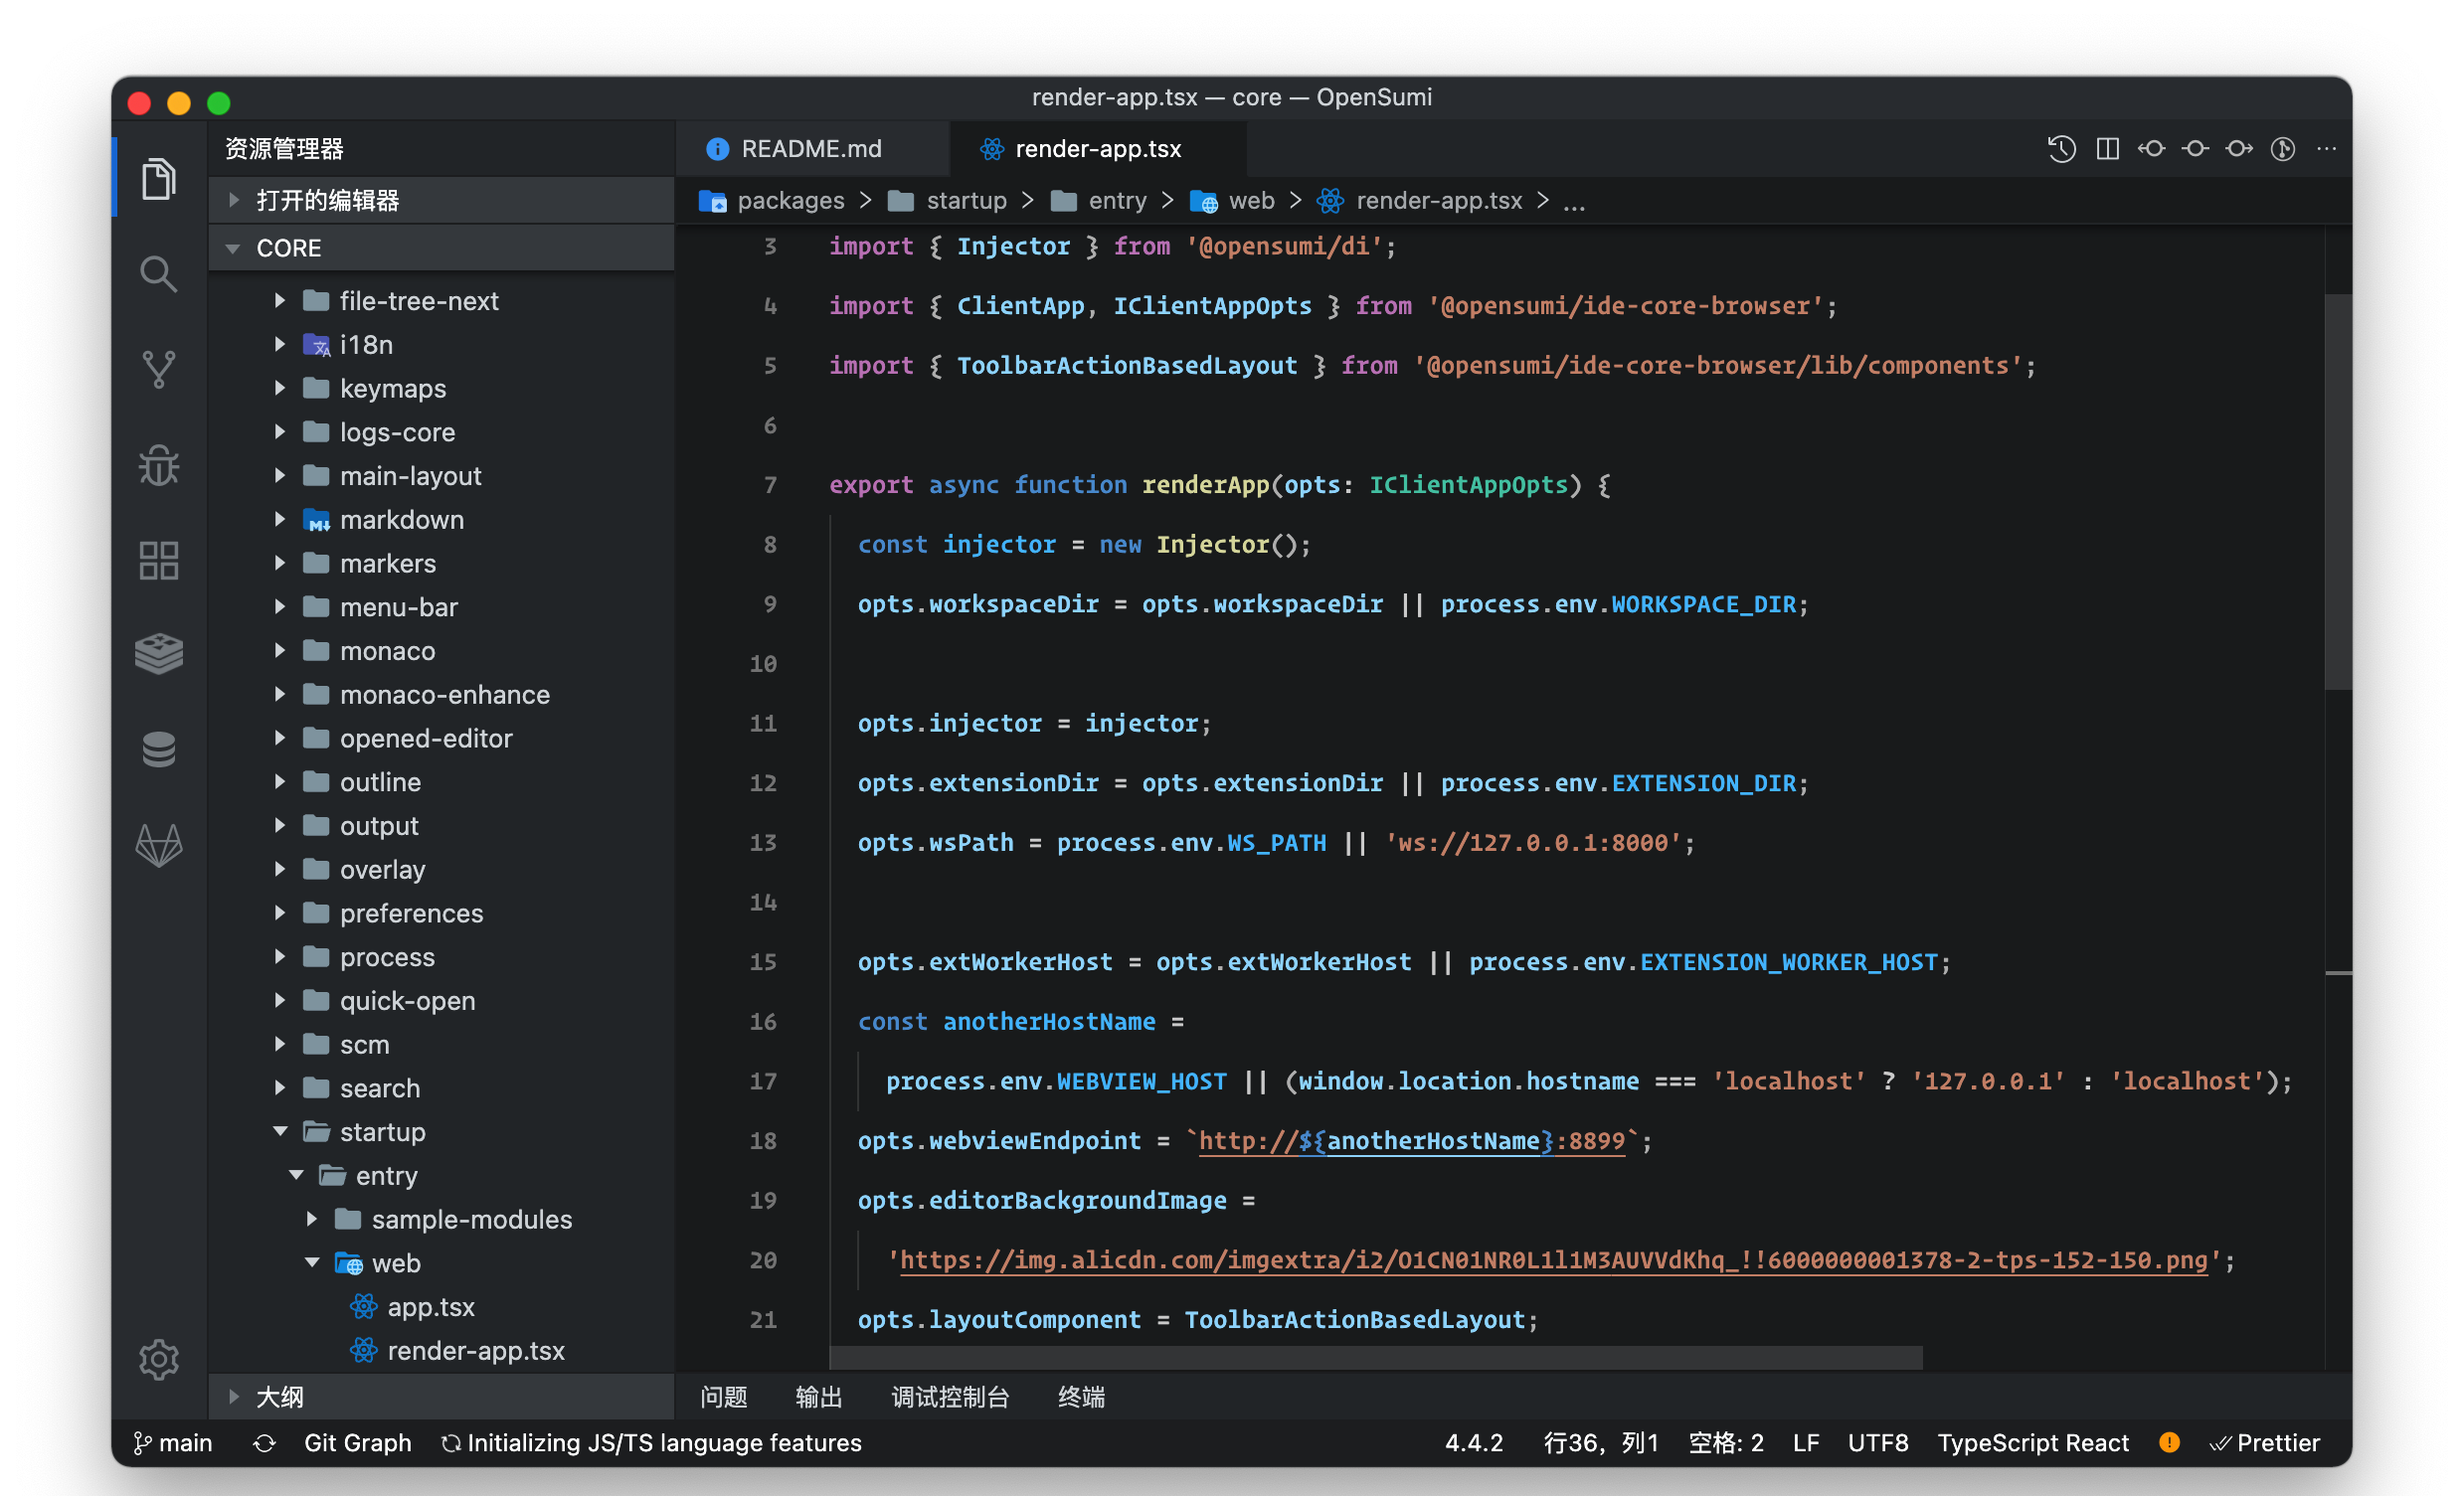The height and width of the screenshot is (1496, 2464).
Task: Click the vertical editor scrollbar thumb
Action: tap(2338, 490)
